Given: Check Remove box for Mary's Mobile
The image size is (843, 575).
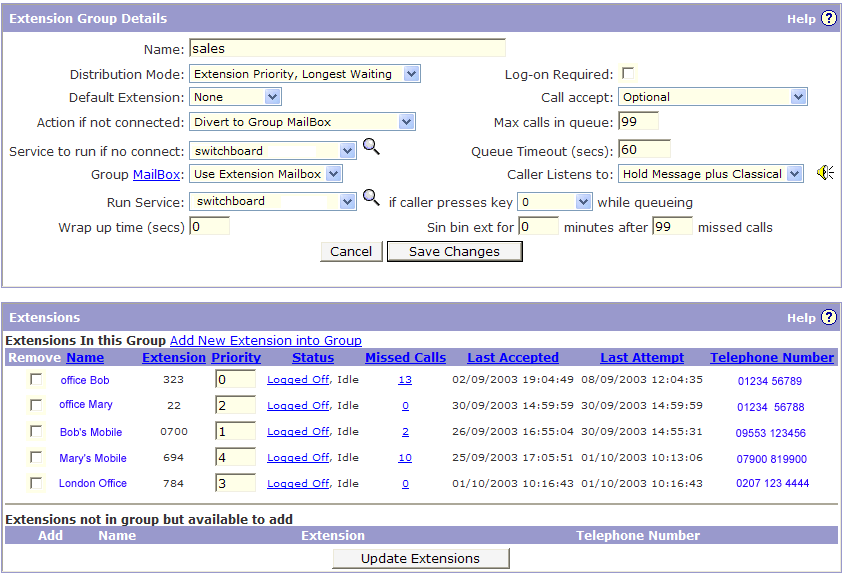Looking at the screenshot, I should point(36,457).
